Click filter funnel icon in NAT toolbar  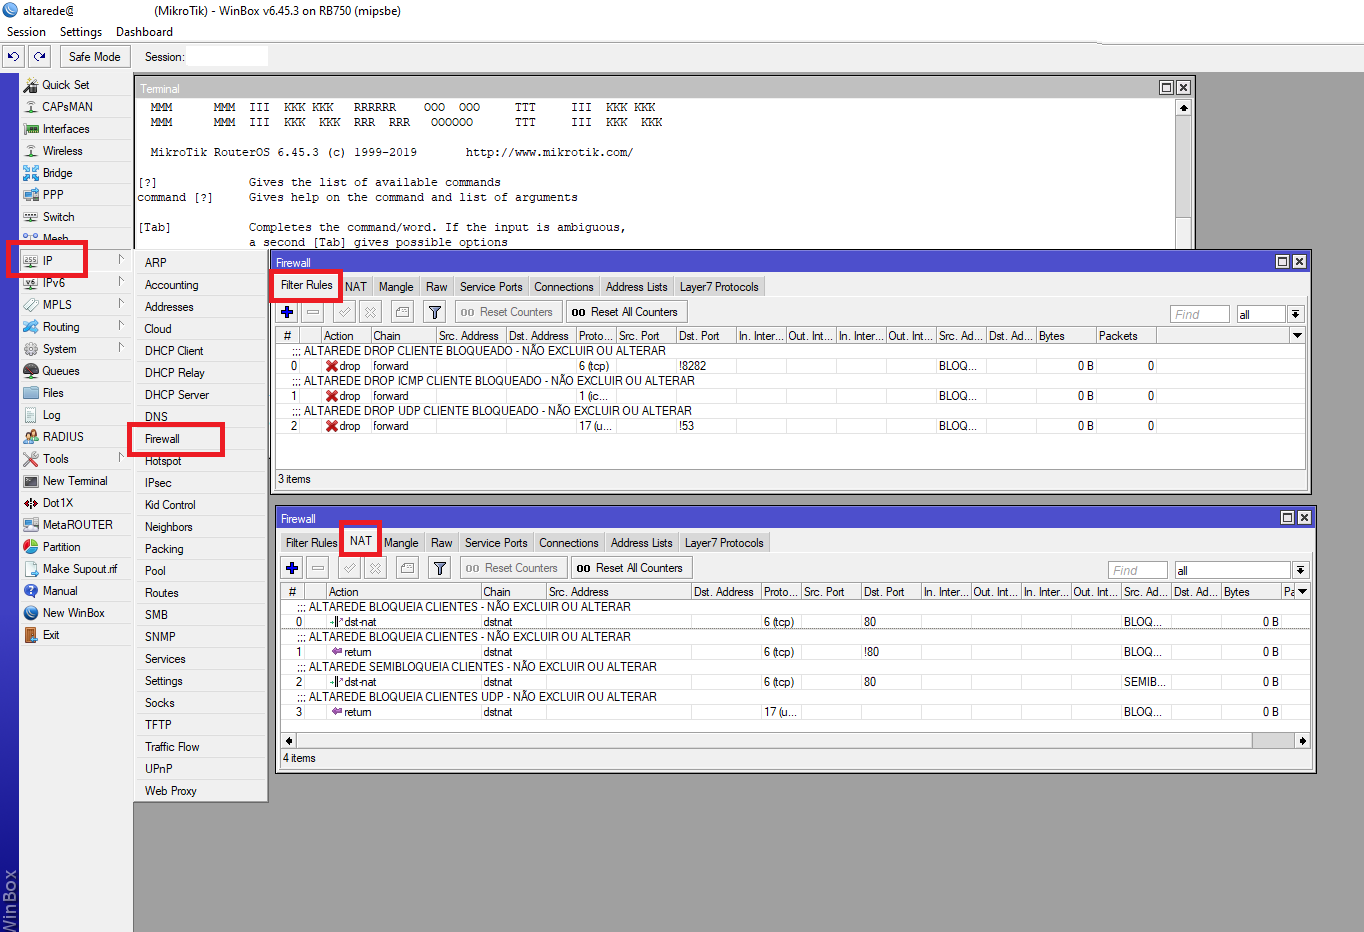439,568
